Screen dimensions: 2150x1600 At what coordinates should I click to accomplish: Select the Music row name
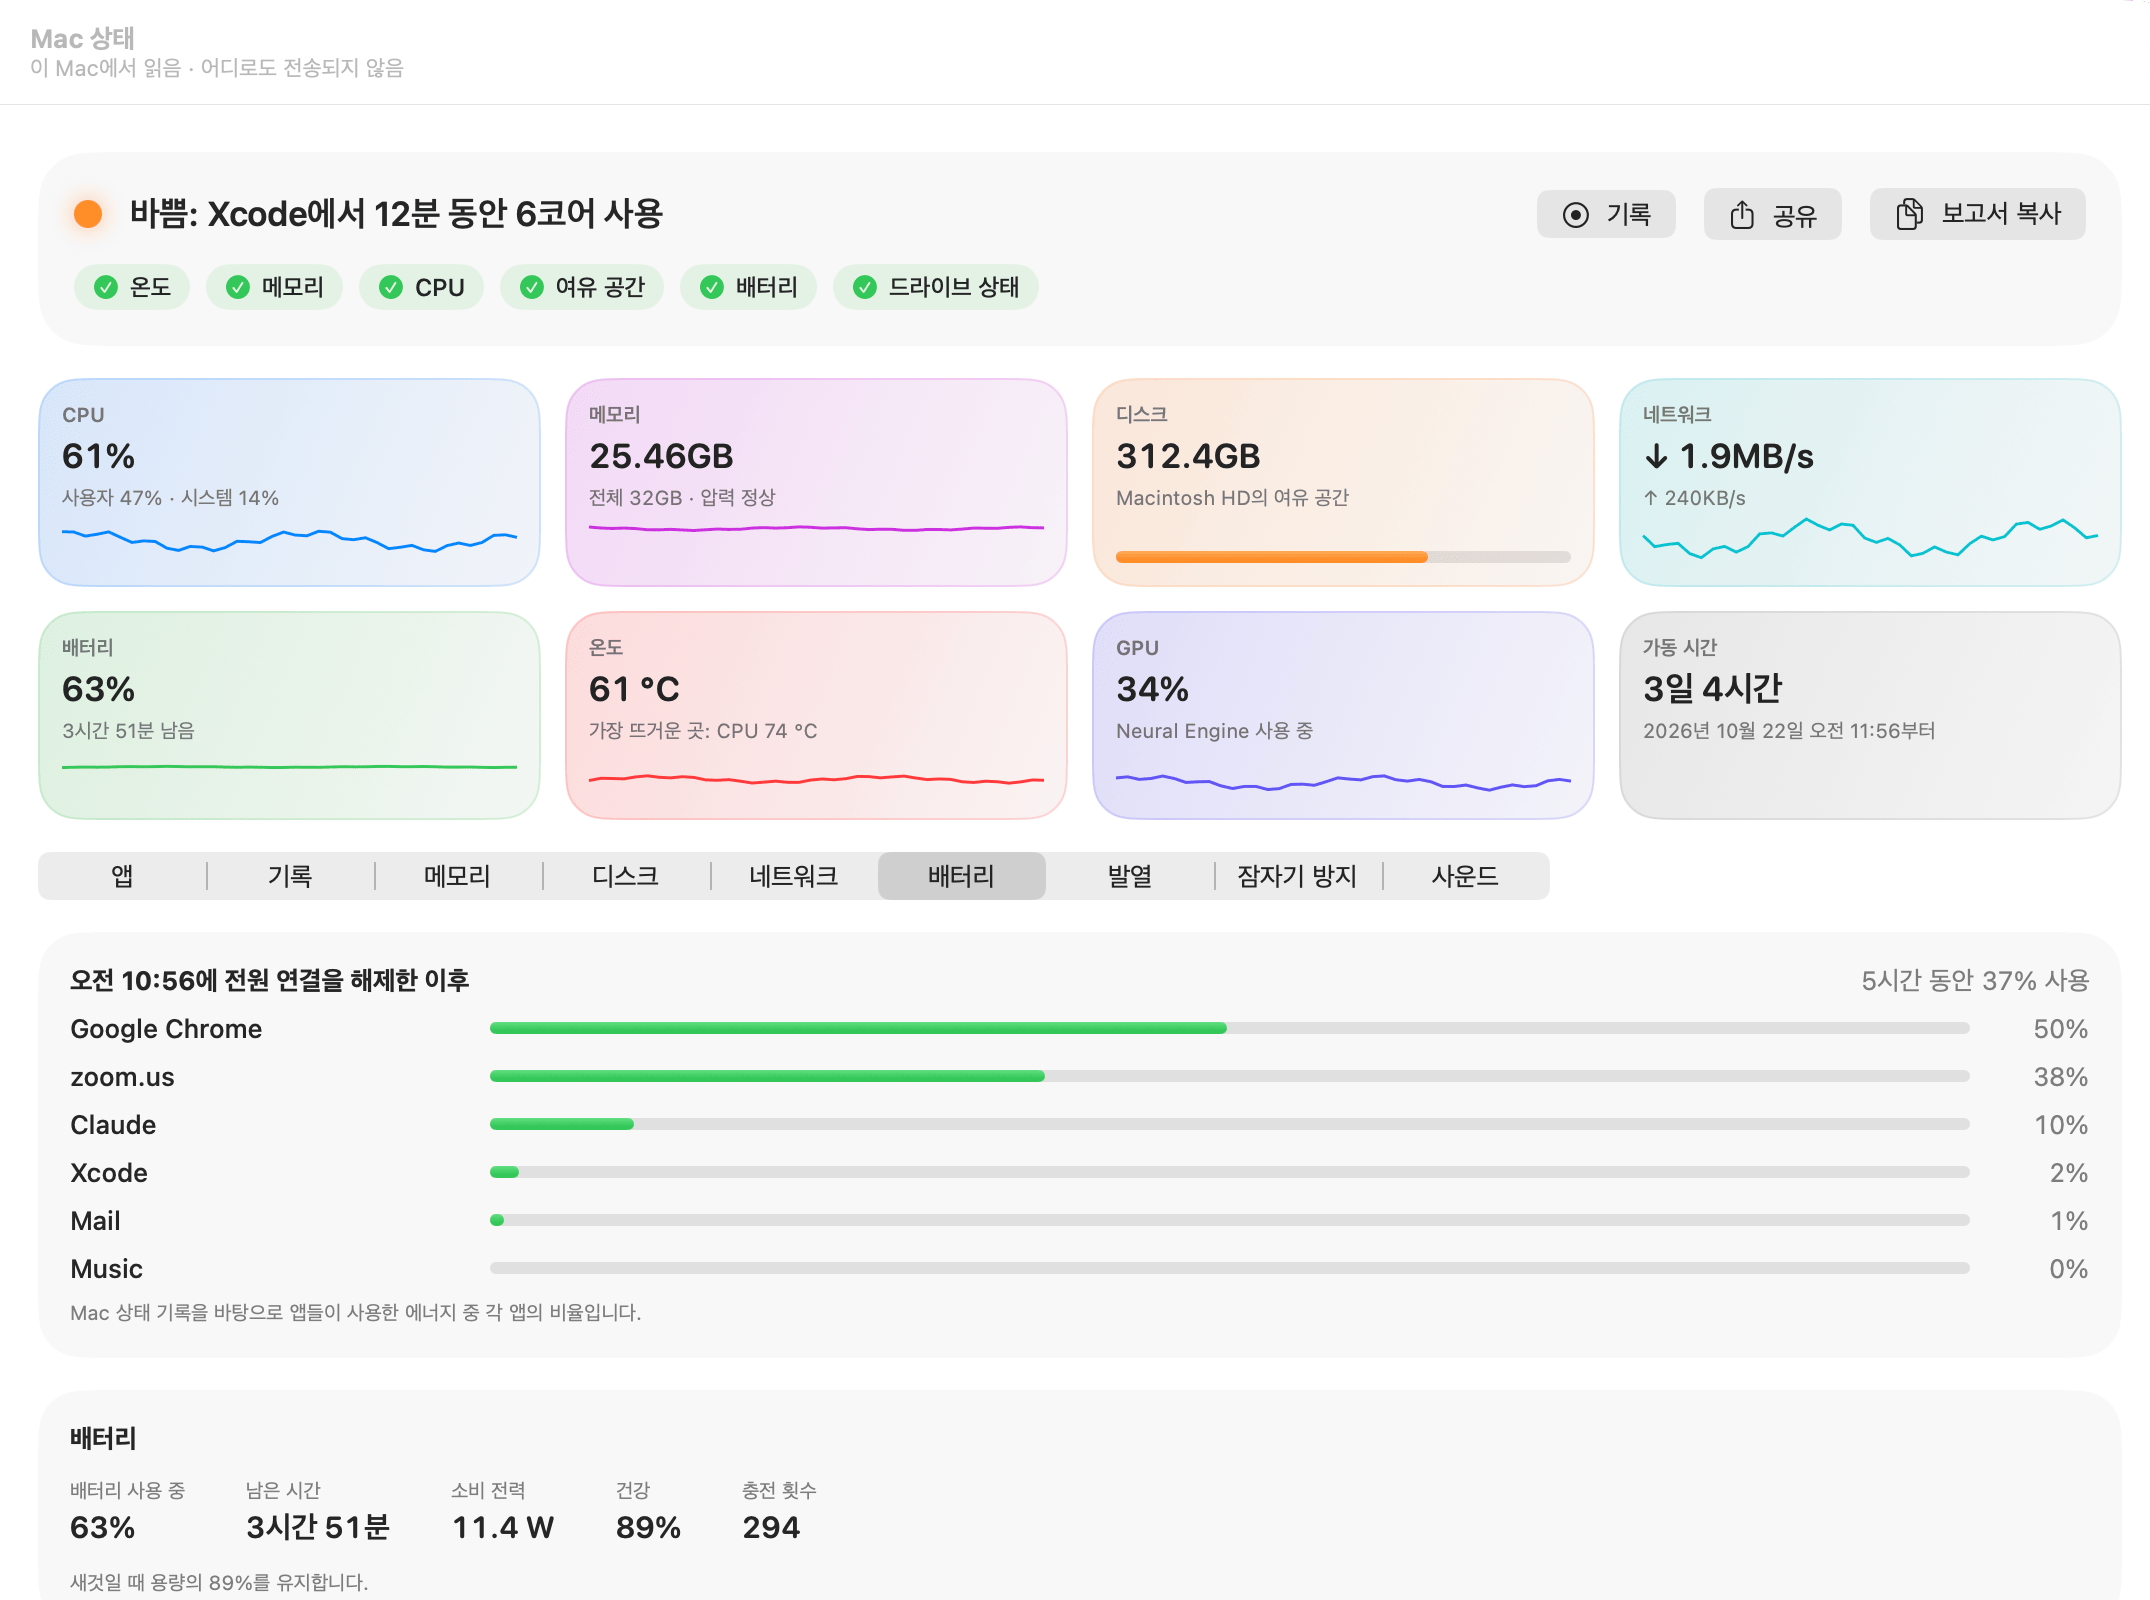(106, 1269)
